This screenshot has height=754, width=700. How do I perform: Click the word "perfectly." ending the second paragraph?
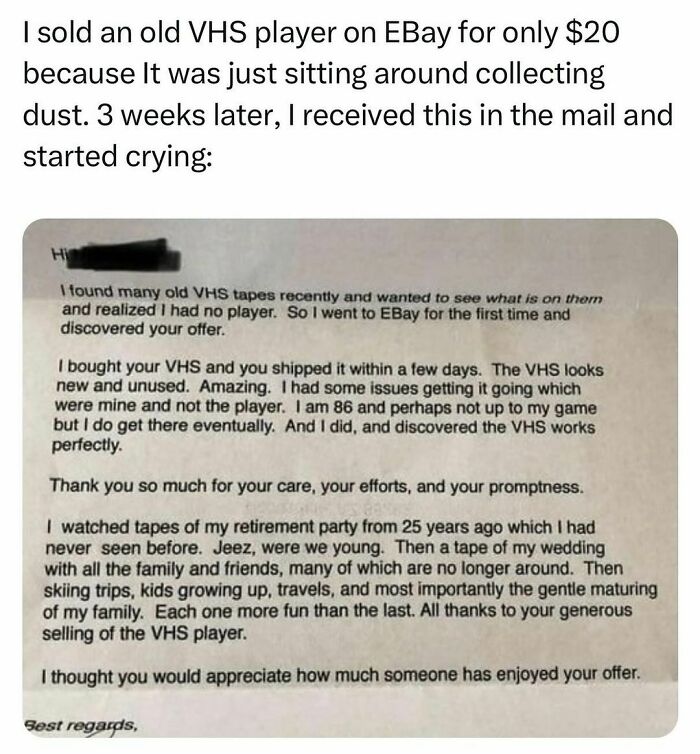coord(87,445)
